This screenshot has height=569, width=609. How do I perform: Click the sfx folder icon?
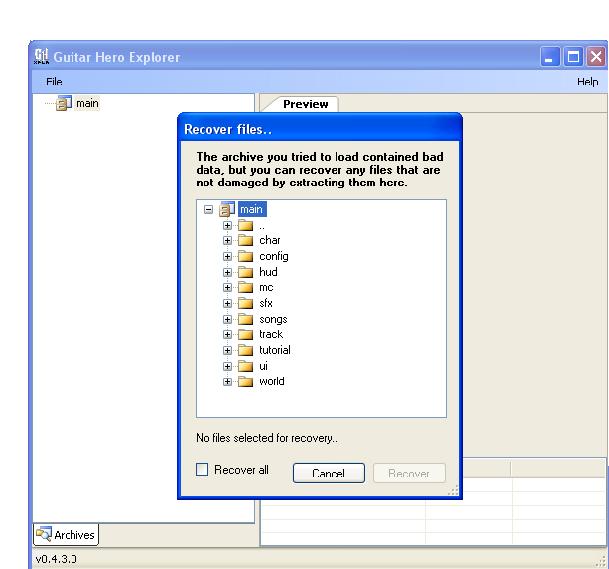(245, 303)
